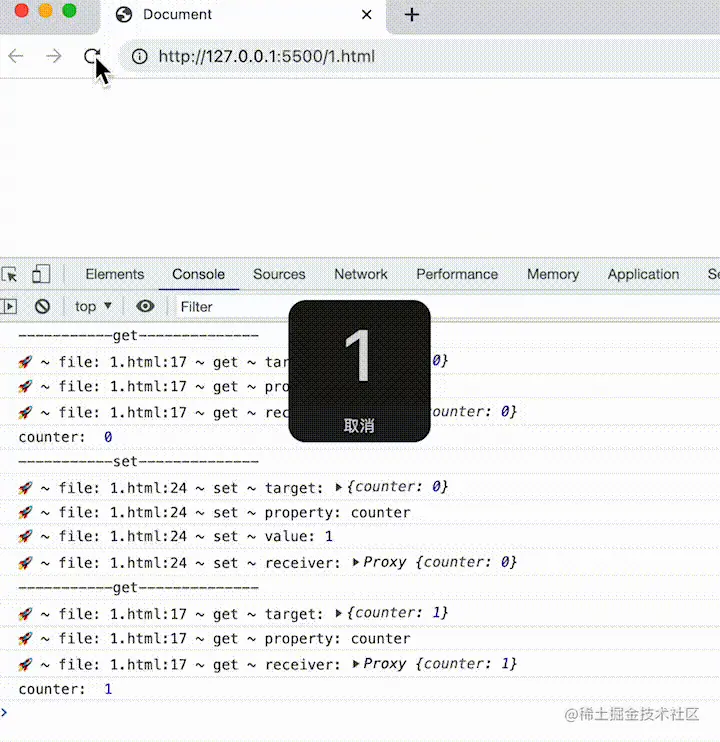Viewport: 720px width, 742px height.
Task: Open the Network tab
Action: 361,274
